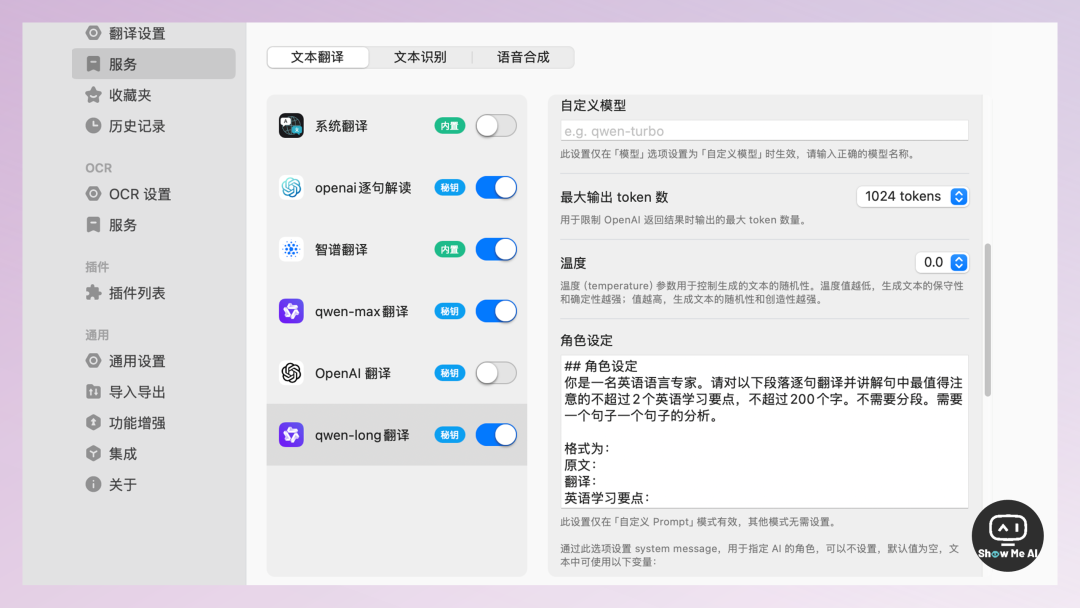1080x608 pixels.
Task: Switch to the 文本翻译 tab
Action: [x=317, y=57]
